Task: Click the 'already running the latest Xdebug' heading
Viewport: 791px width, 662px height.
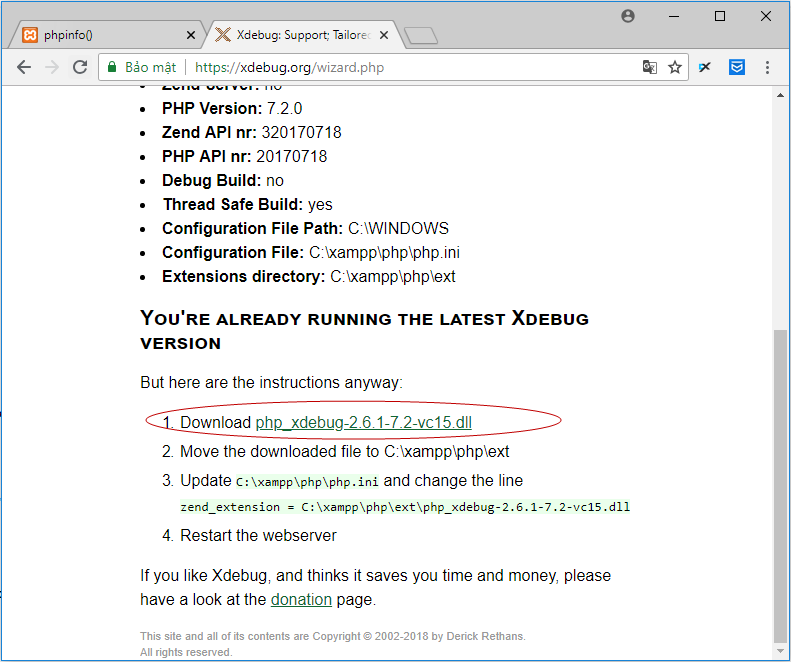Action: point(364,330)
